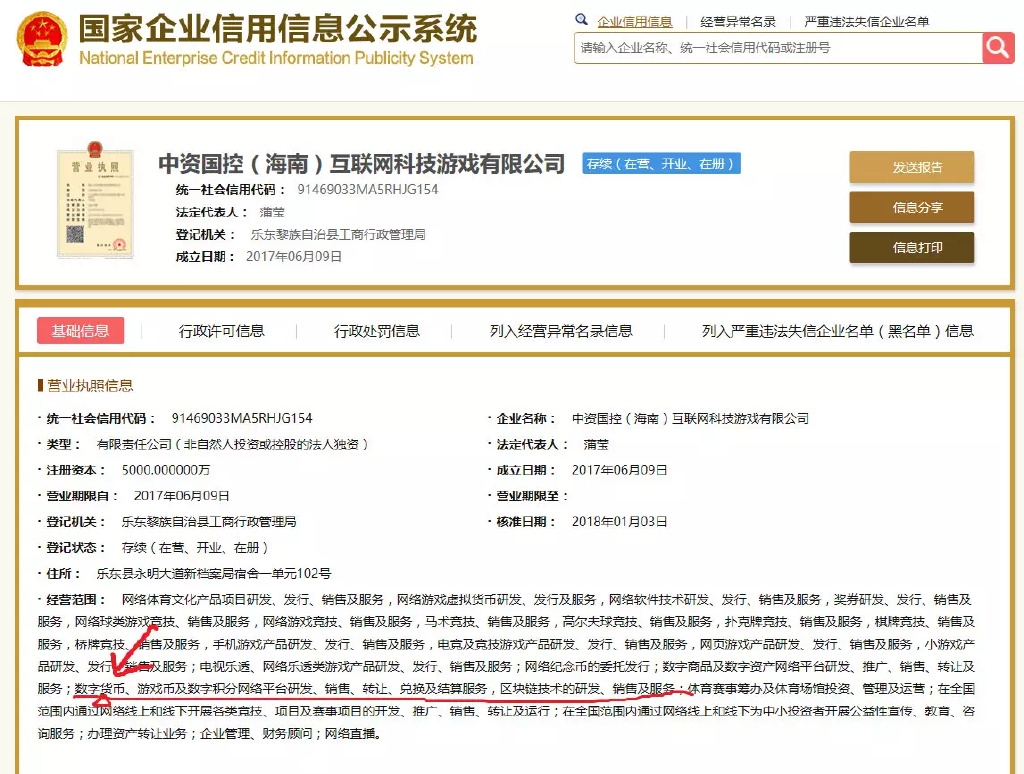This screenshot has height=774, width=1024.
Task: Click the 信息分享 button
Action: point(912,208)
